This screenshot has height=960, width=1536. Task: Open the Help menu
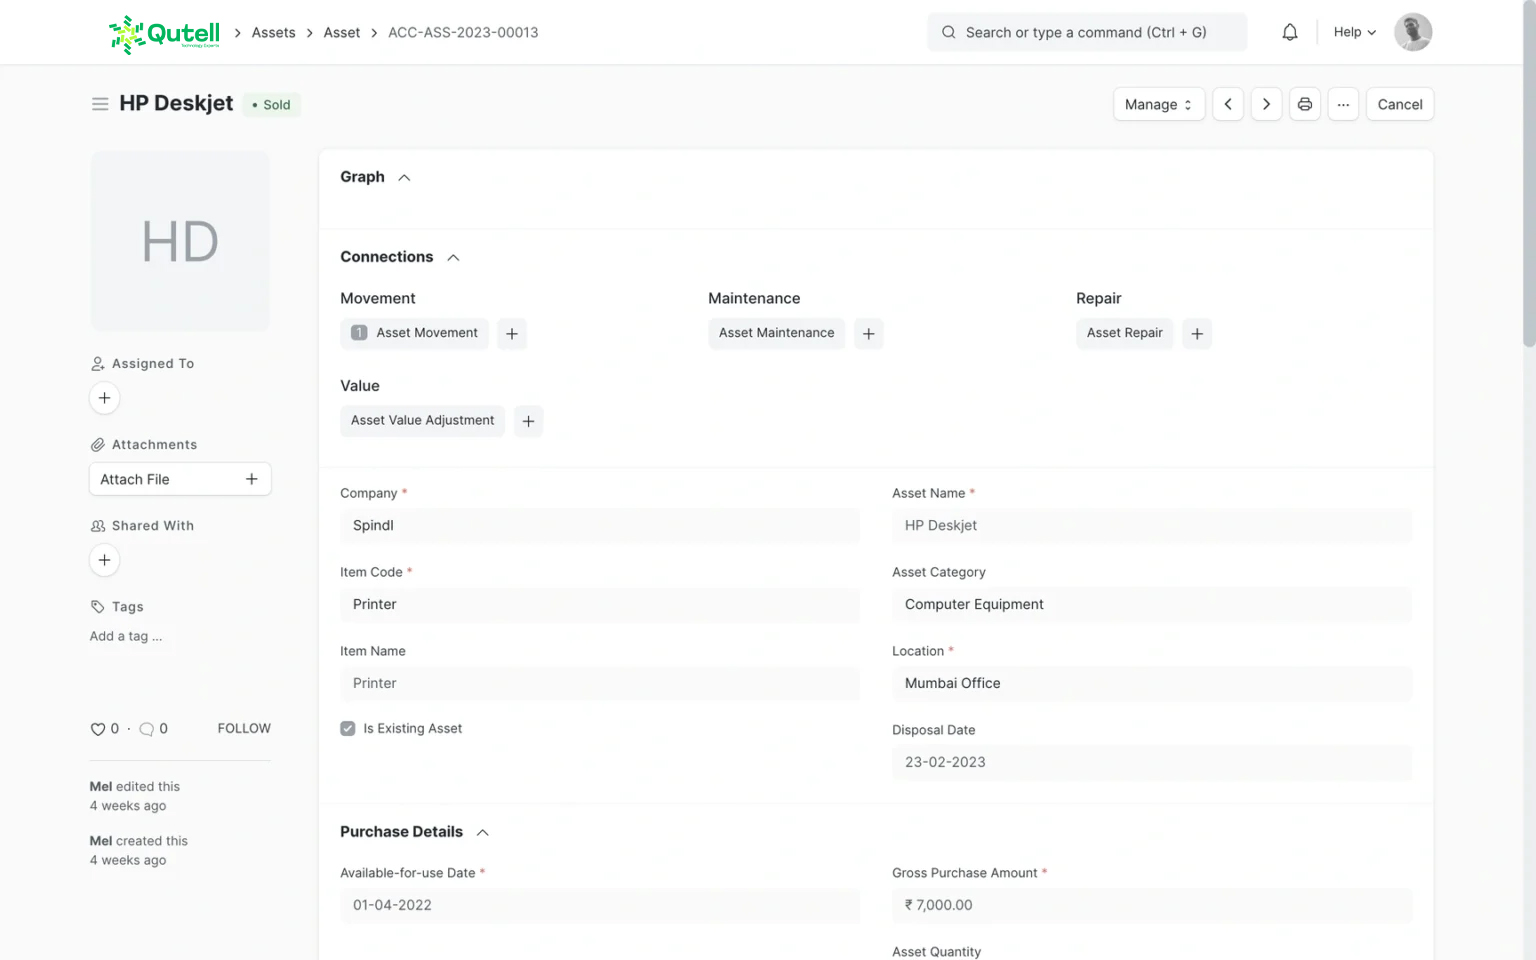click(x=1354, y=32)
